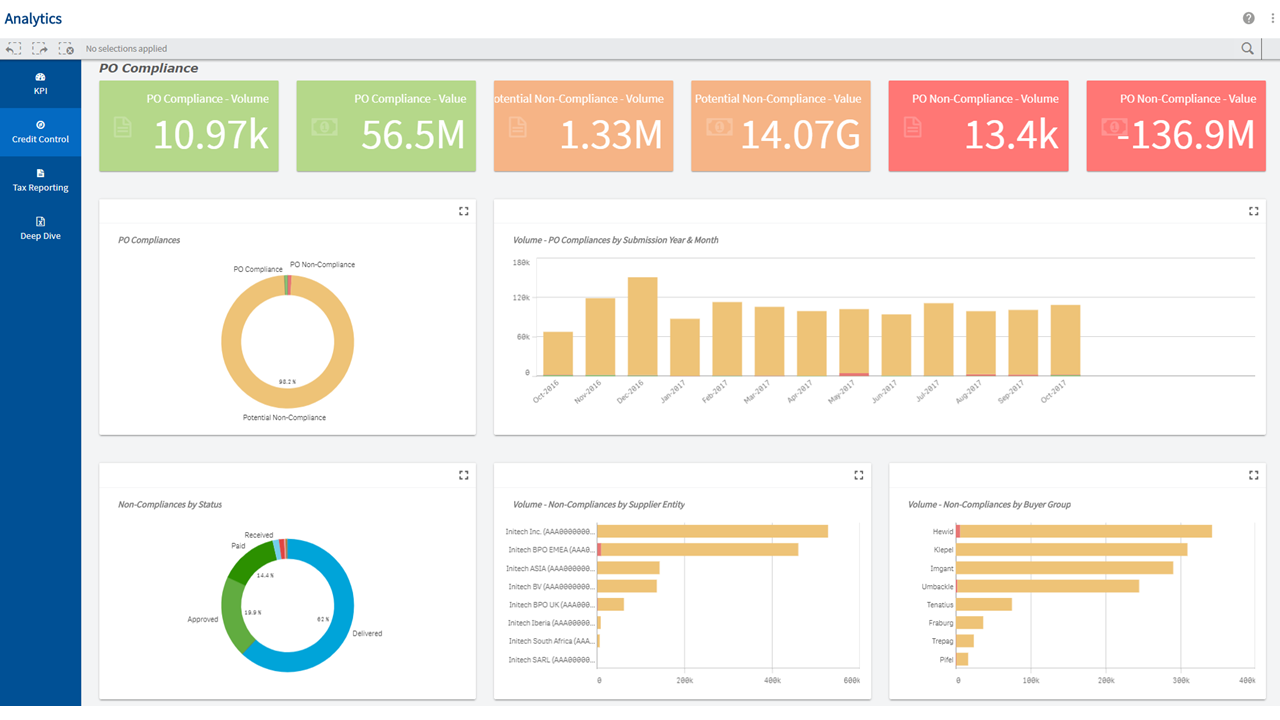Select the Hewid bar in Buyer Group chart
This screenshot has height=720, width=1280.
1085,531
